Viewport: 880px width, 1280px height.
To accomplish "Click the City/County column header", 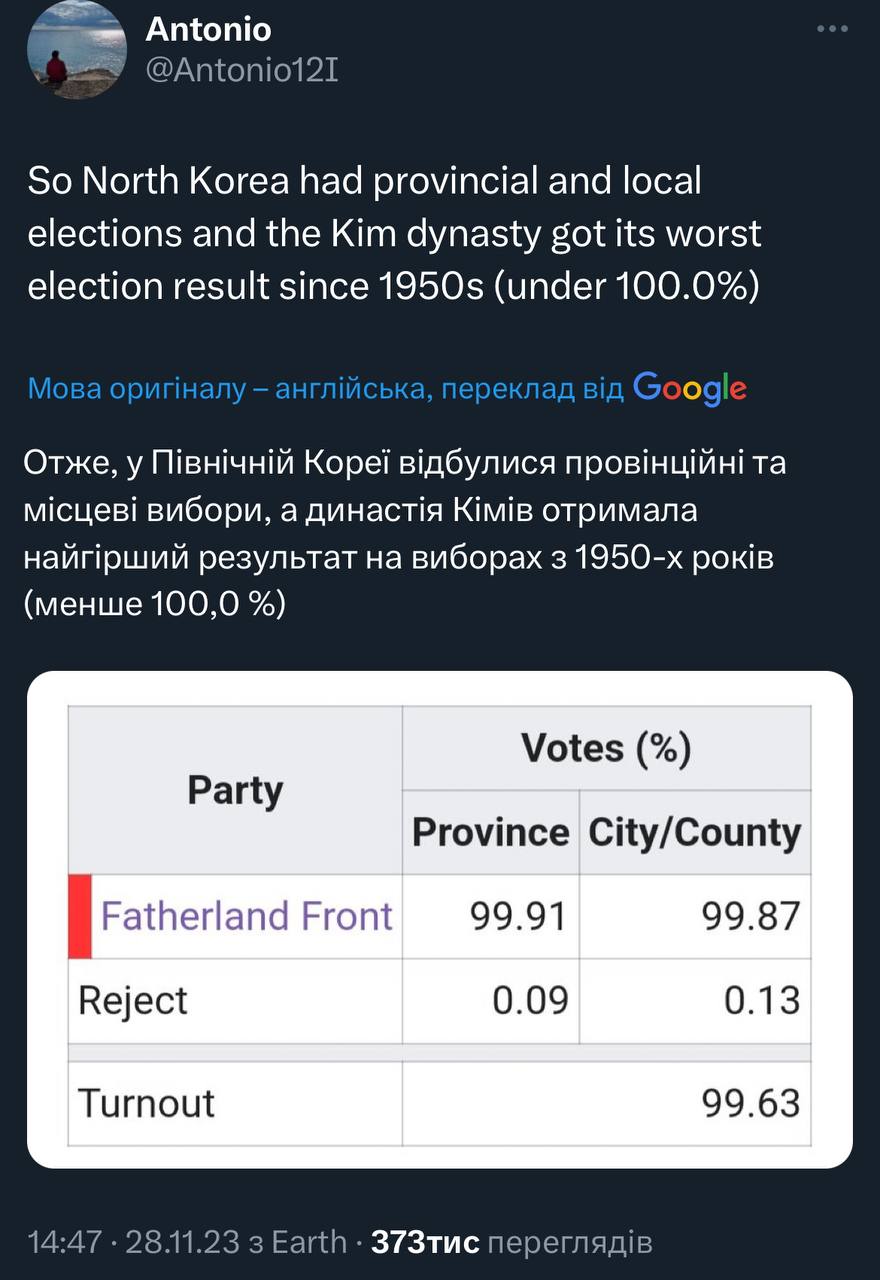I will 695,832.
